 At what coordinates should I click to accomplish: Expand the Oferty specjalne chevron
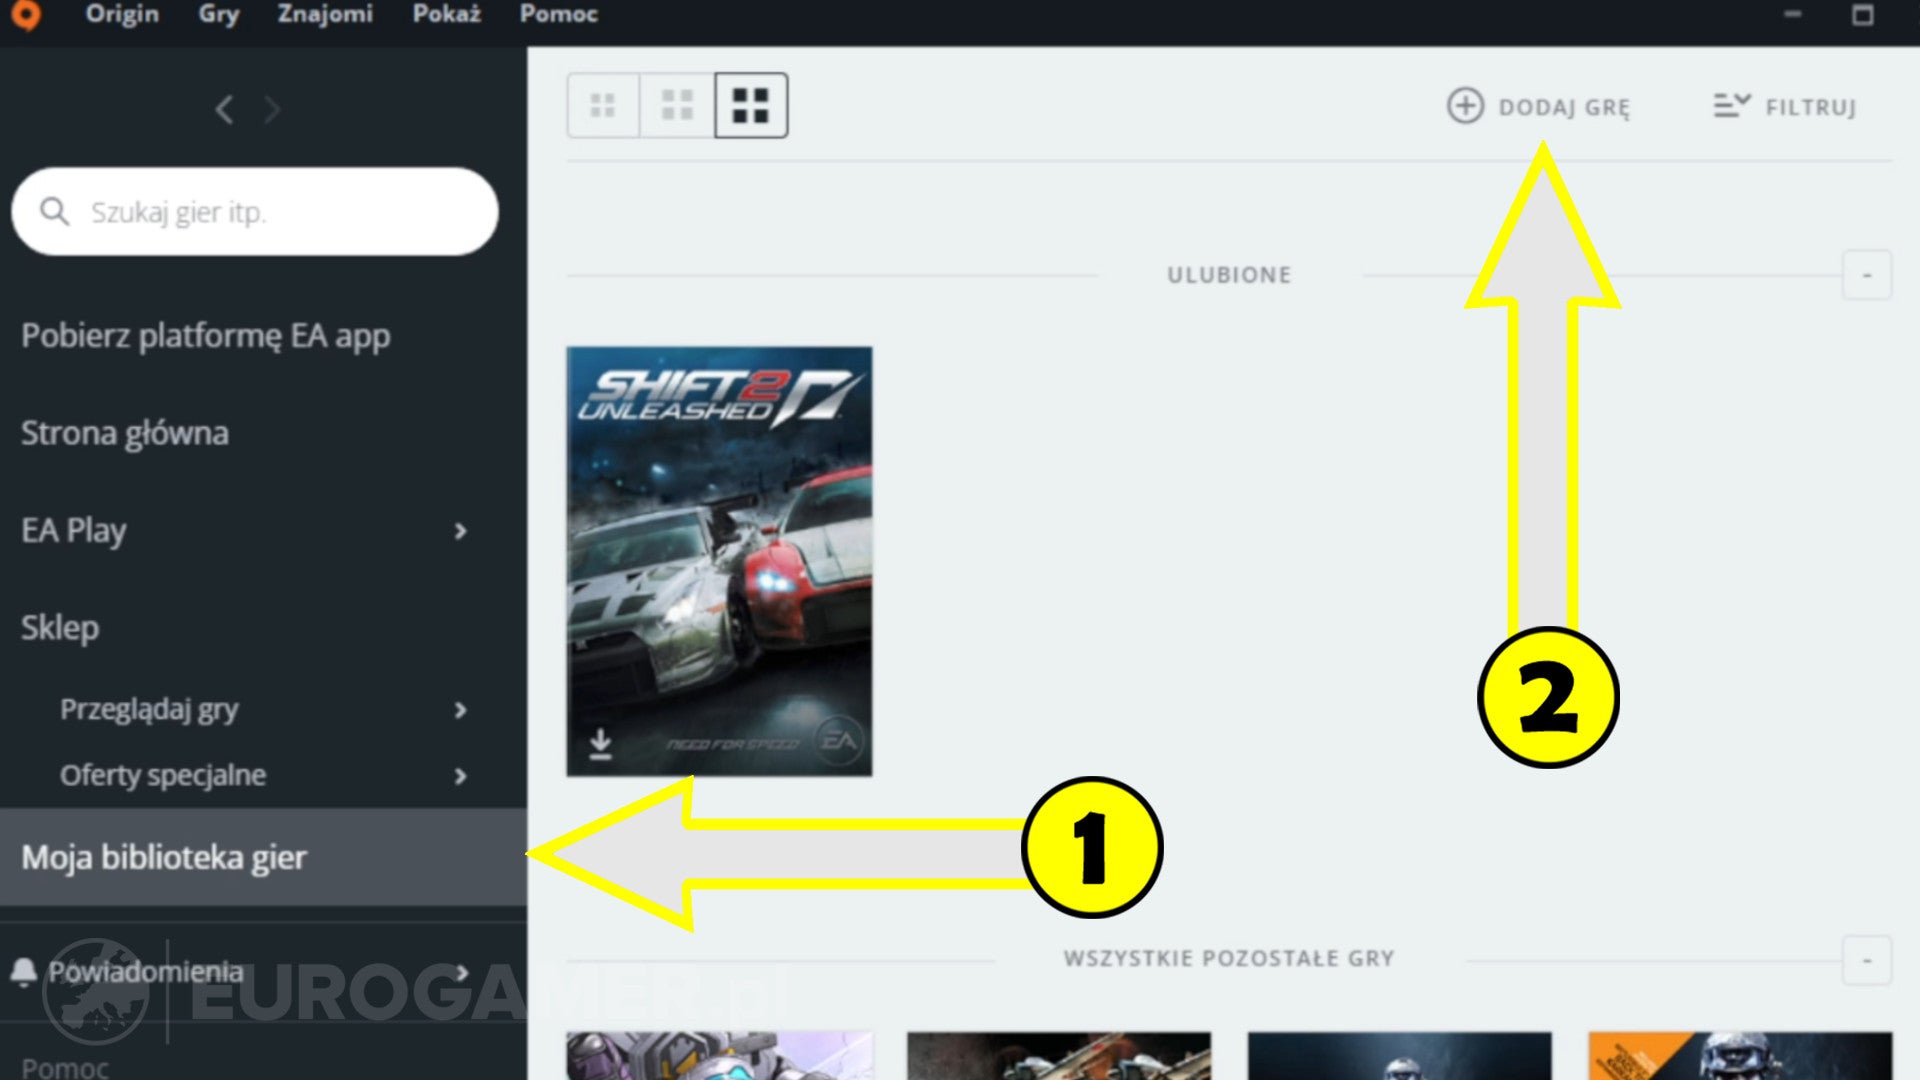click(x=460, y=776)
